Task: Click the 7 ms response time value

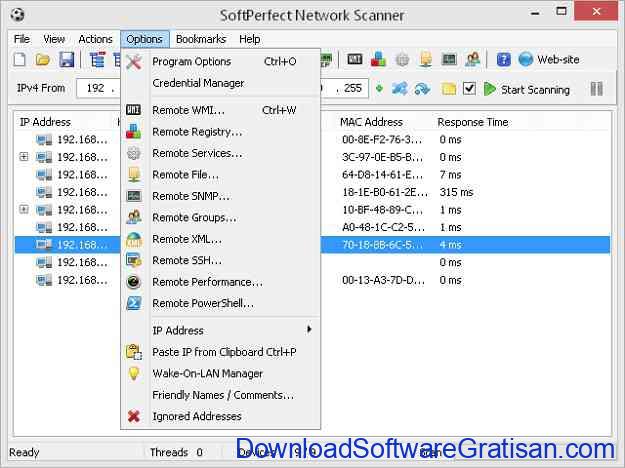Action: [450, 175]
